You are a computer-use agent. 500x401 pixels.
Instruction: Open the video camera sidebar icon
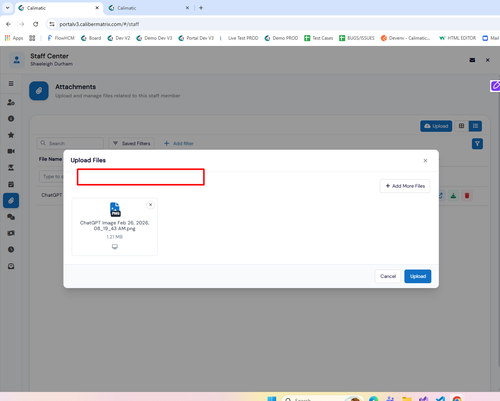pos(11,151)
